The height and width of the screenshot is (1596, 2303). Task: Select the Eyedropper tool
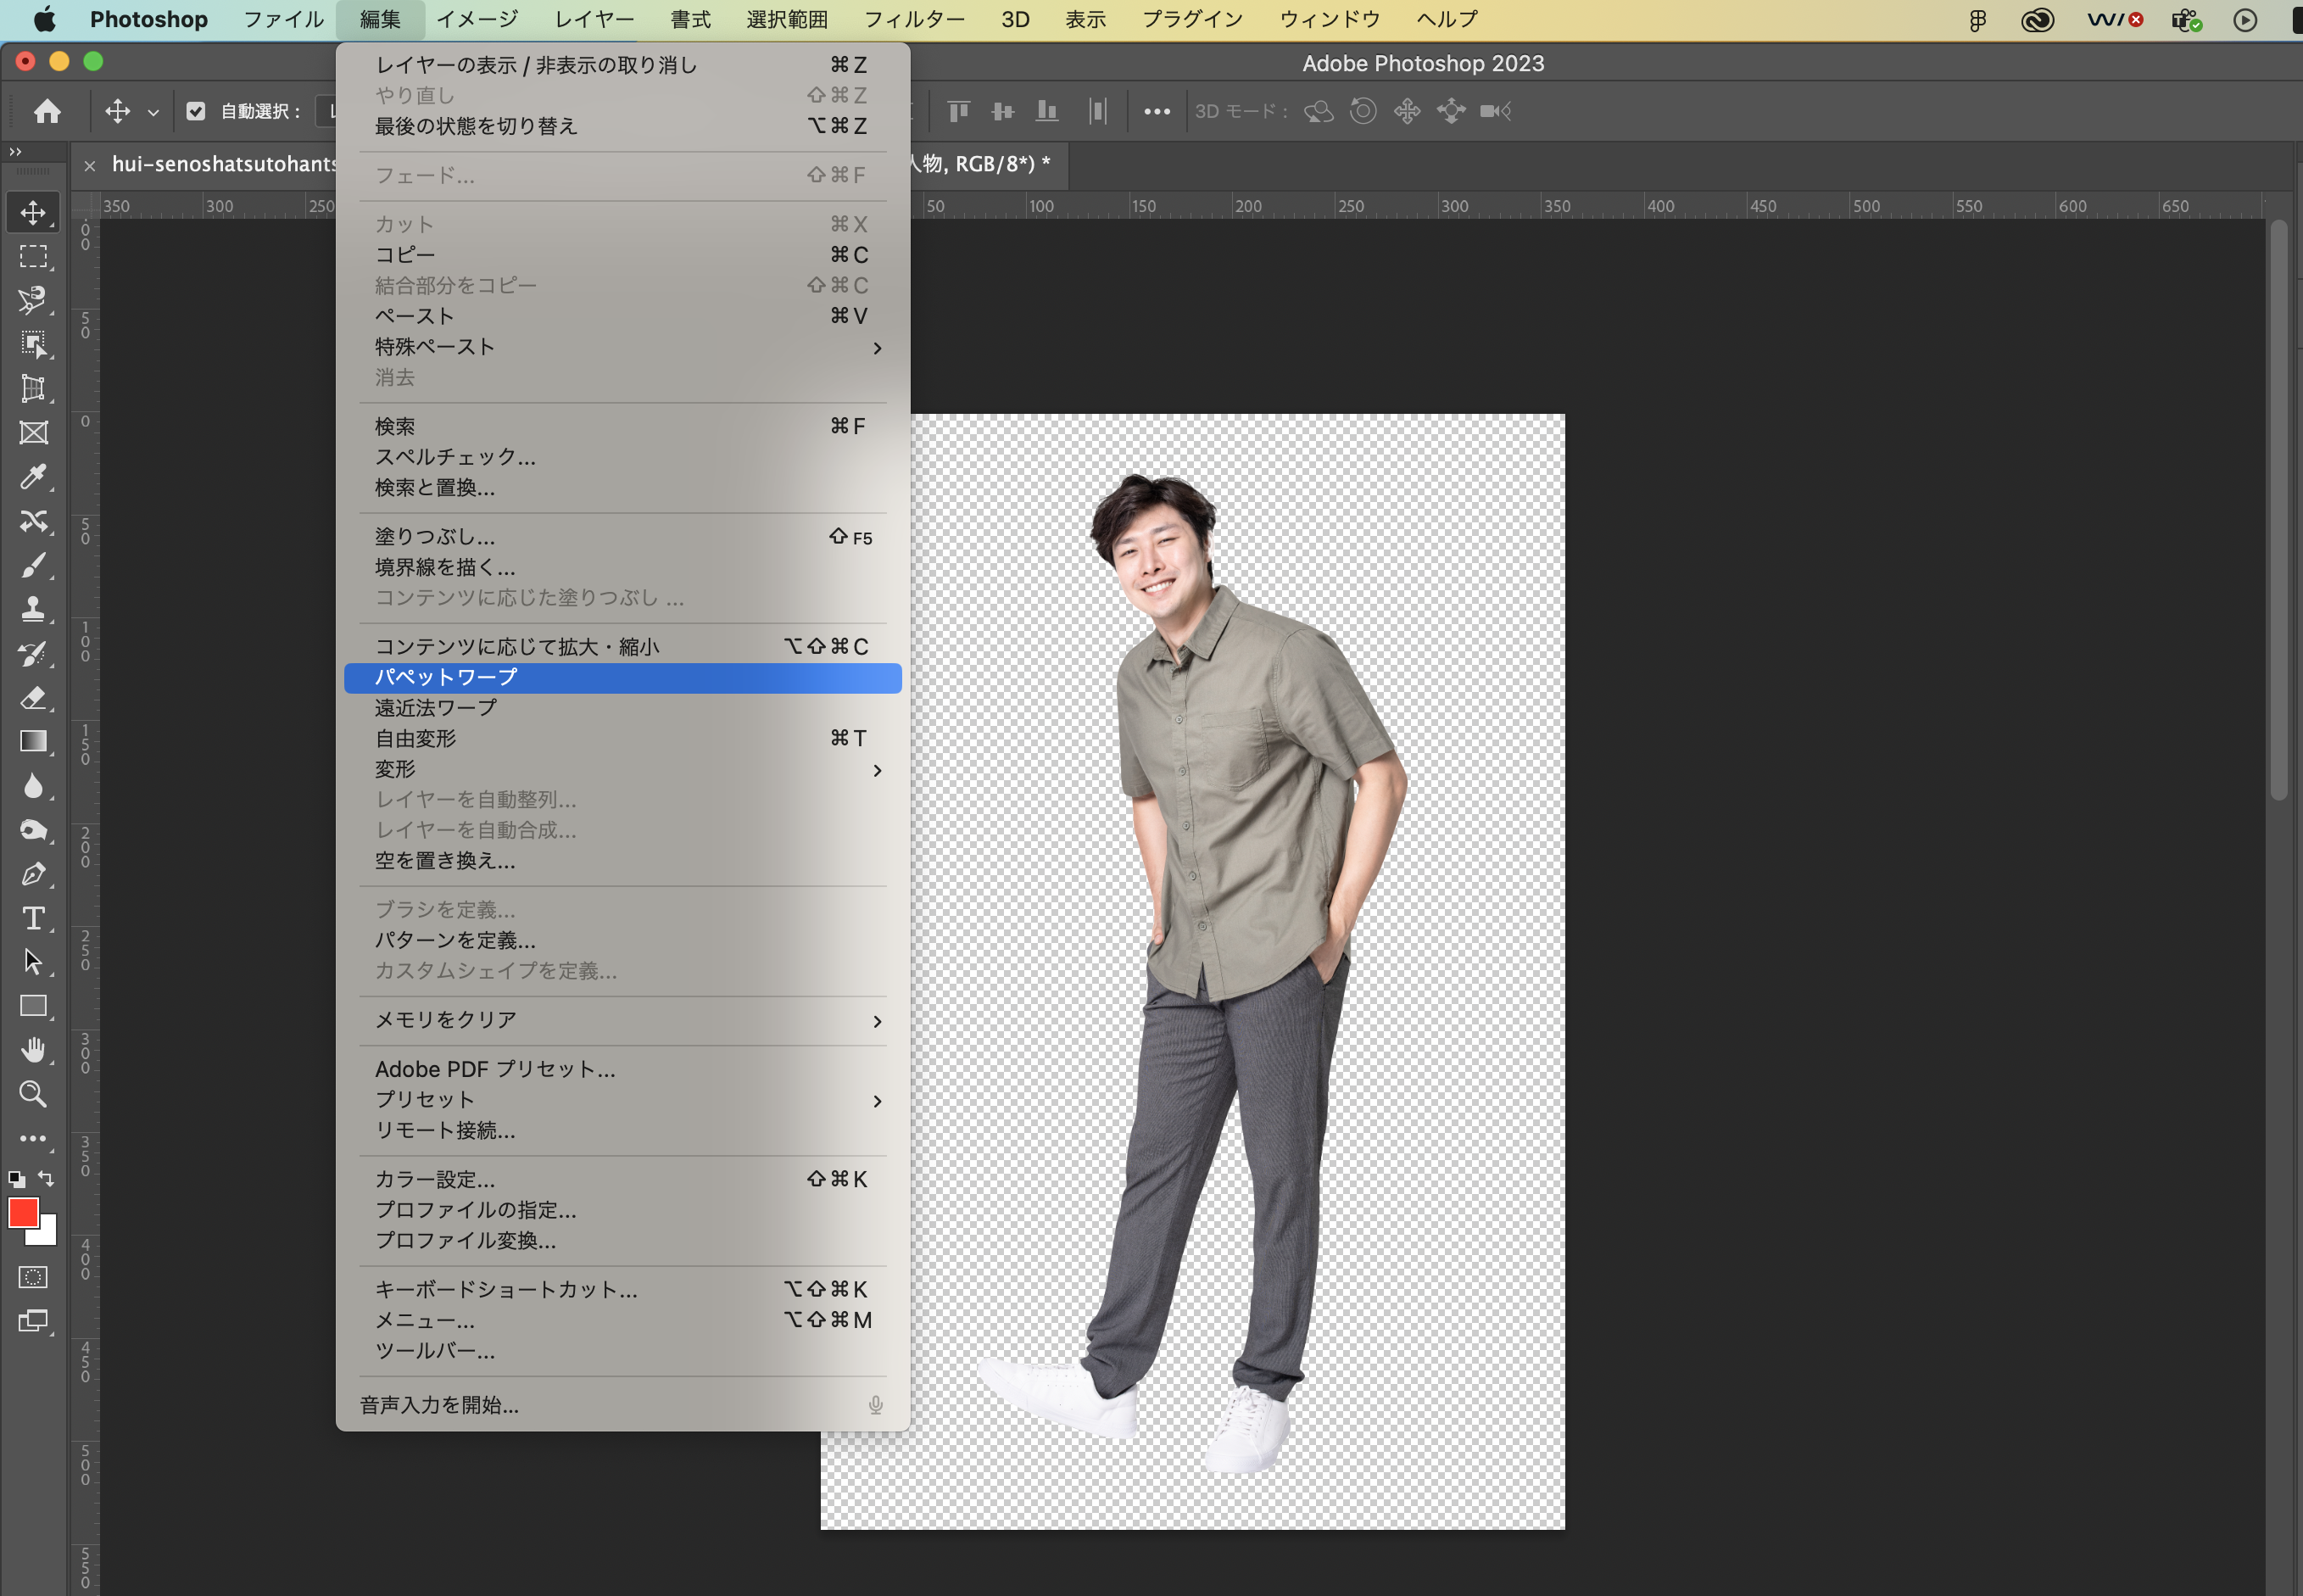(33, 477)
